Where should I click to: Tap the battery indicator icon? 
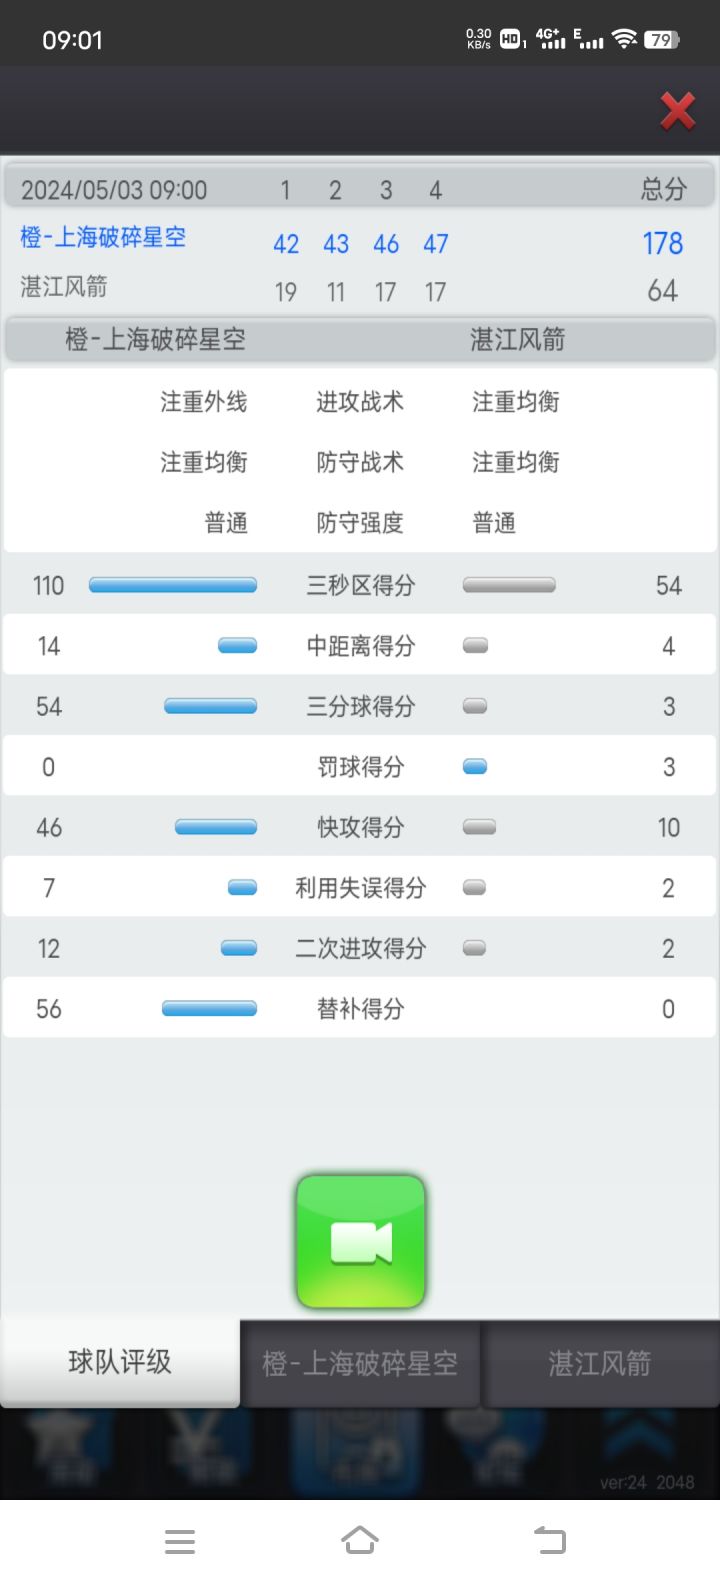(x=662, y=40)
